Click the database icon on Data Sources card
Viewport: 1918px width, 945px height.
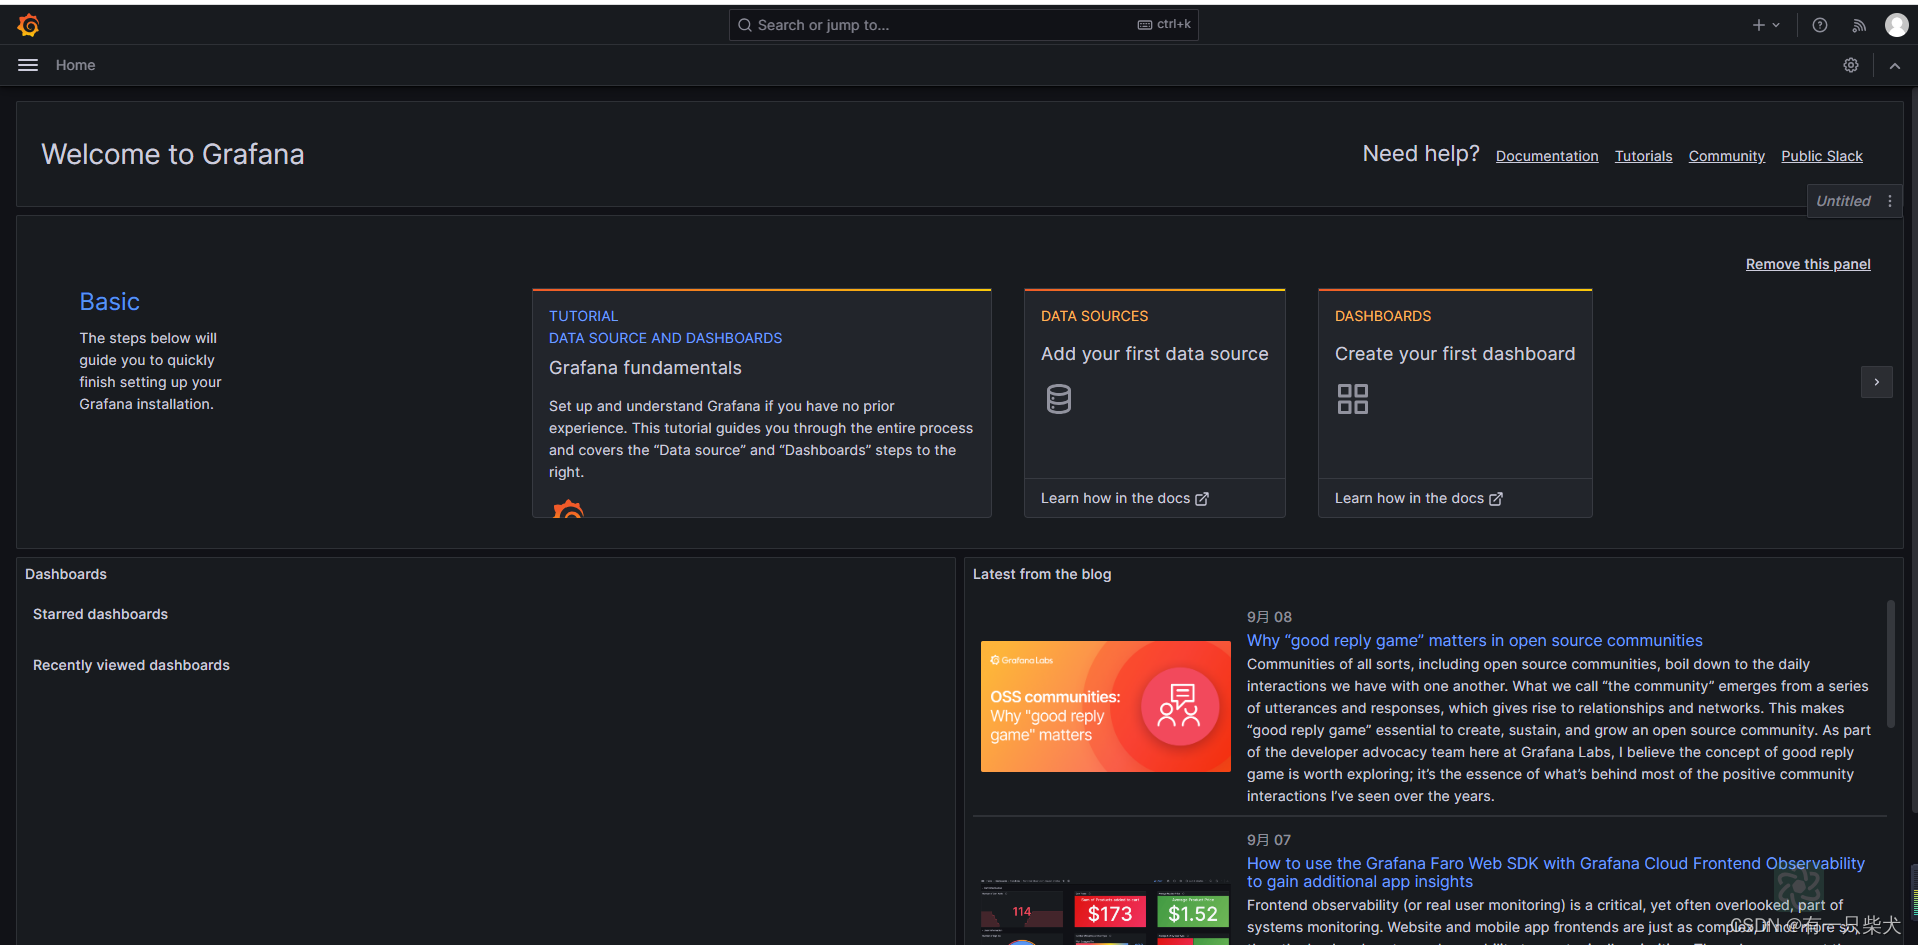tap(1059, 398)
